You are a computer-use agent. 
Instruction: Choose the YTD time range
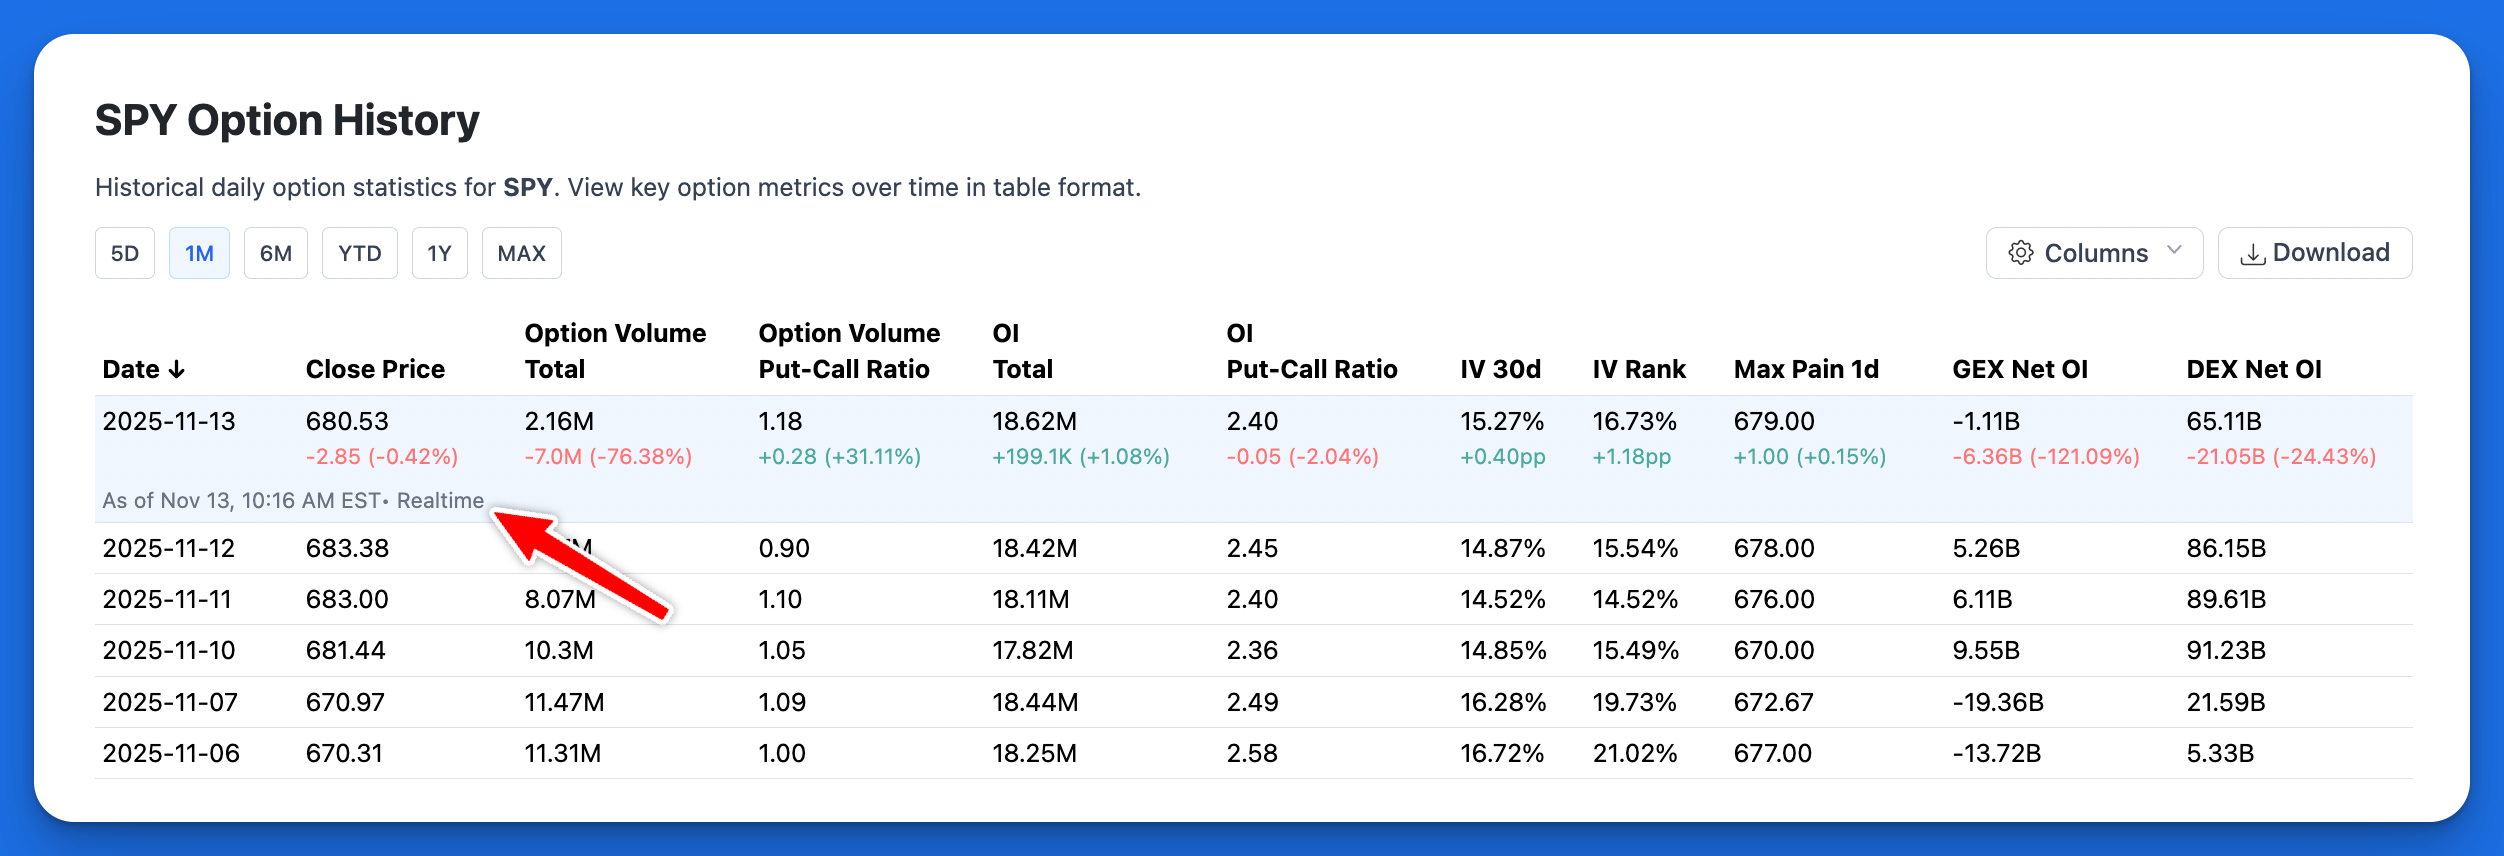(x=360, y=253)
